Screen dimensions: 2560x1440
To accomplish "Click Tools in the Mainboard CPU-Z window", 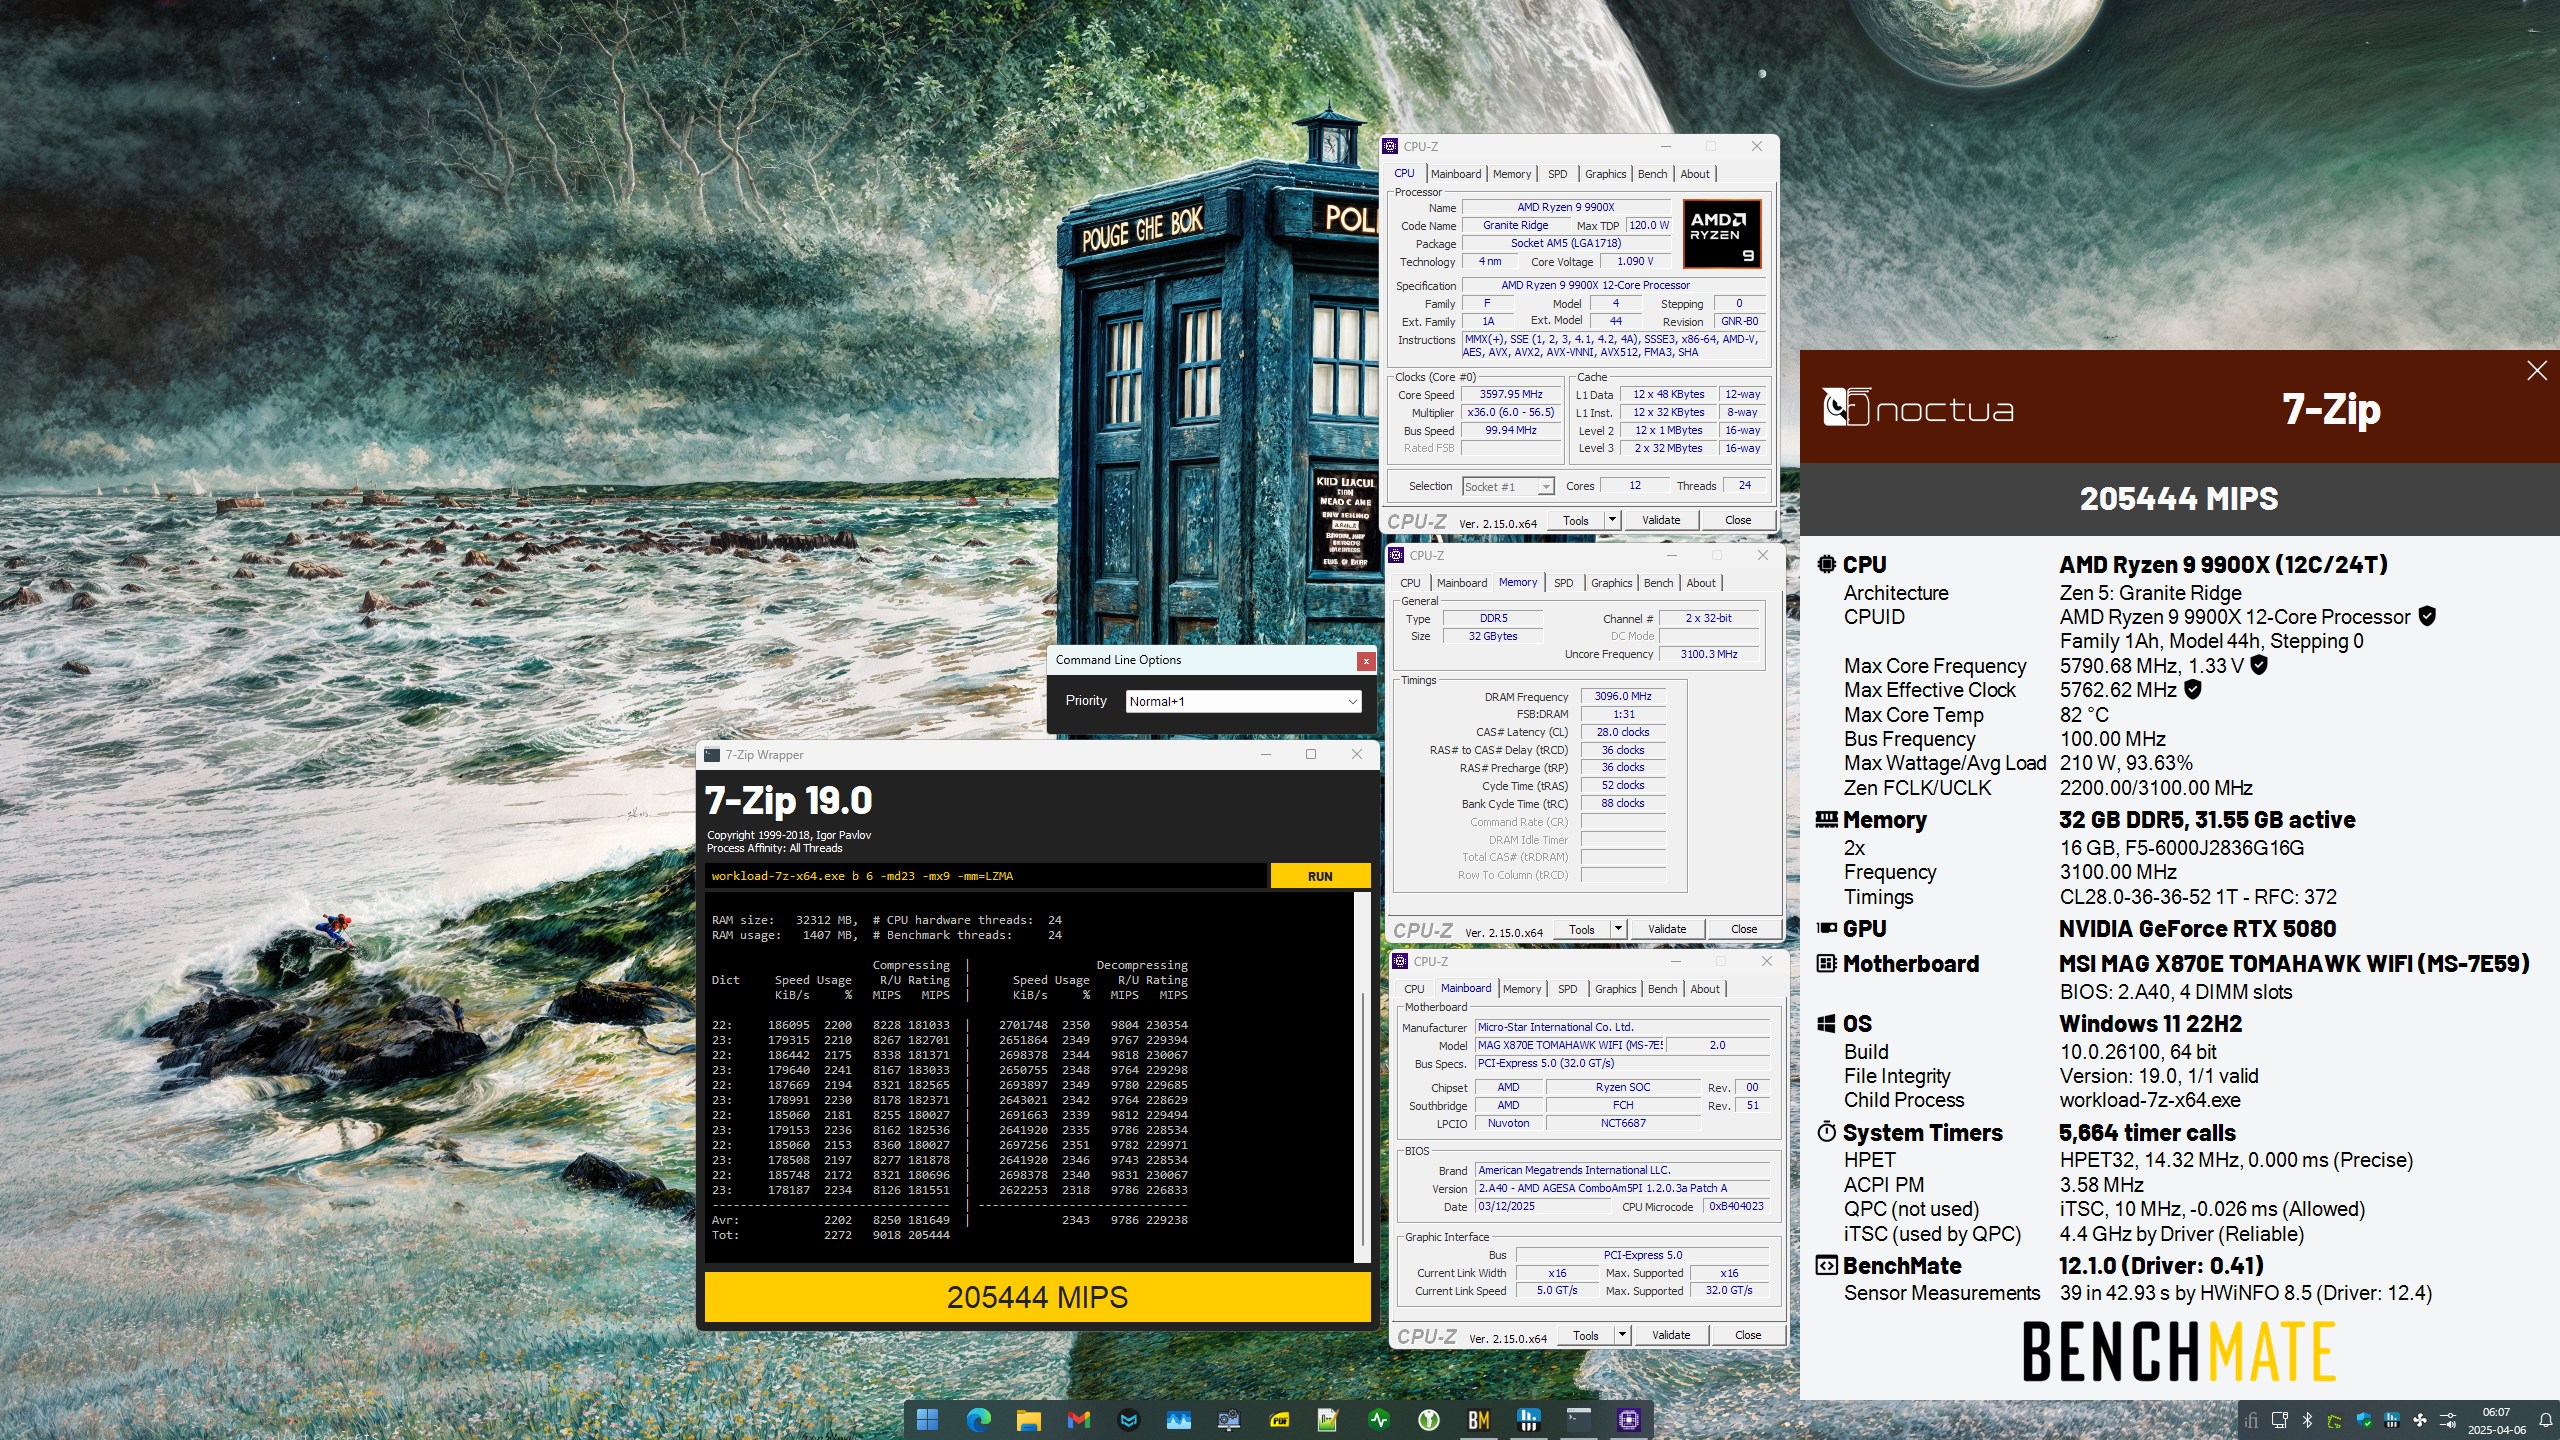I will (x=1586, y=1335).
